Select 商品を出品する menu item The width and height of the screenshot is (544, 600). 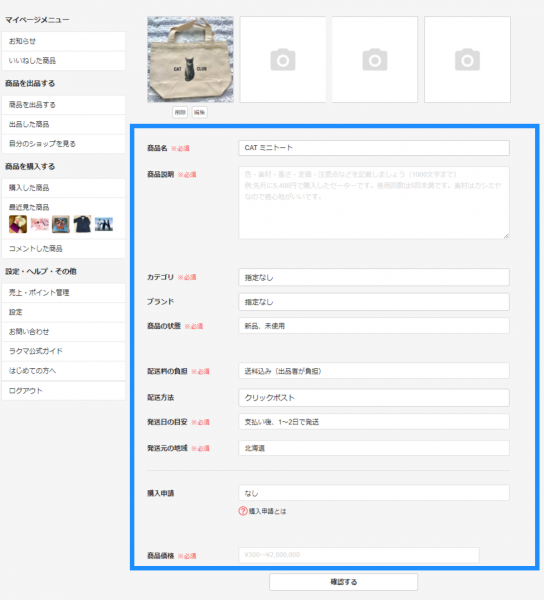coord(64,105)
